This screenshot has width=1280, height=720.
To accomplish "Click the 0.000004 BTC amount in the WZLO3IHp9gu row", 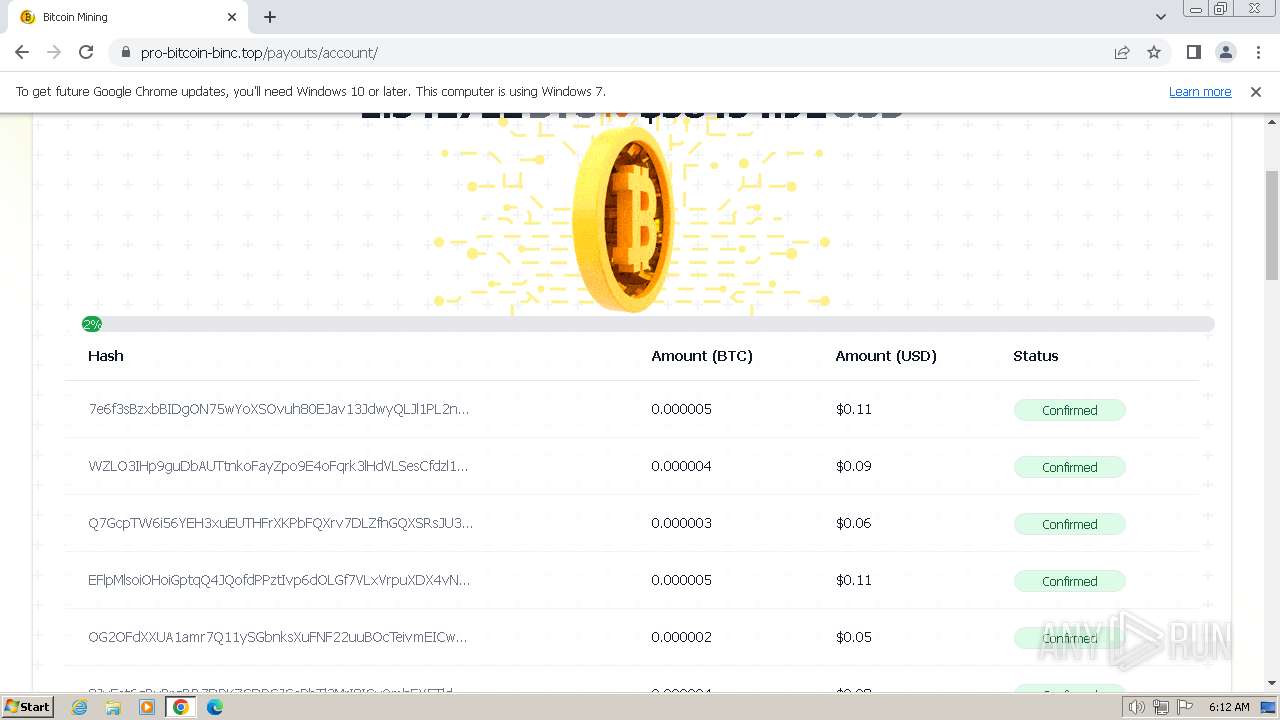I will pyautogui.click(x=682, y=466).
